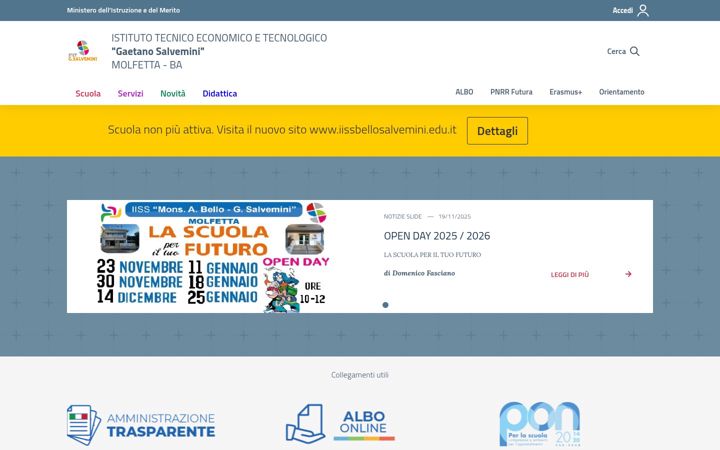The image size is (720, 450).
Task: Click the Cerca search label
Action: [616, 51]
